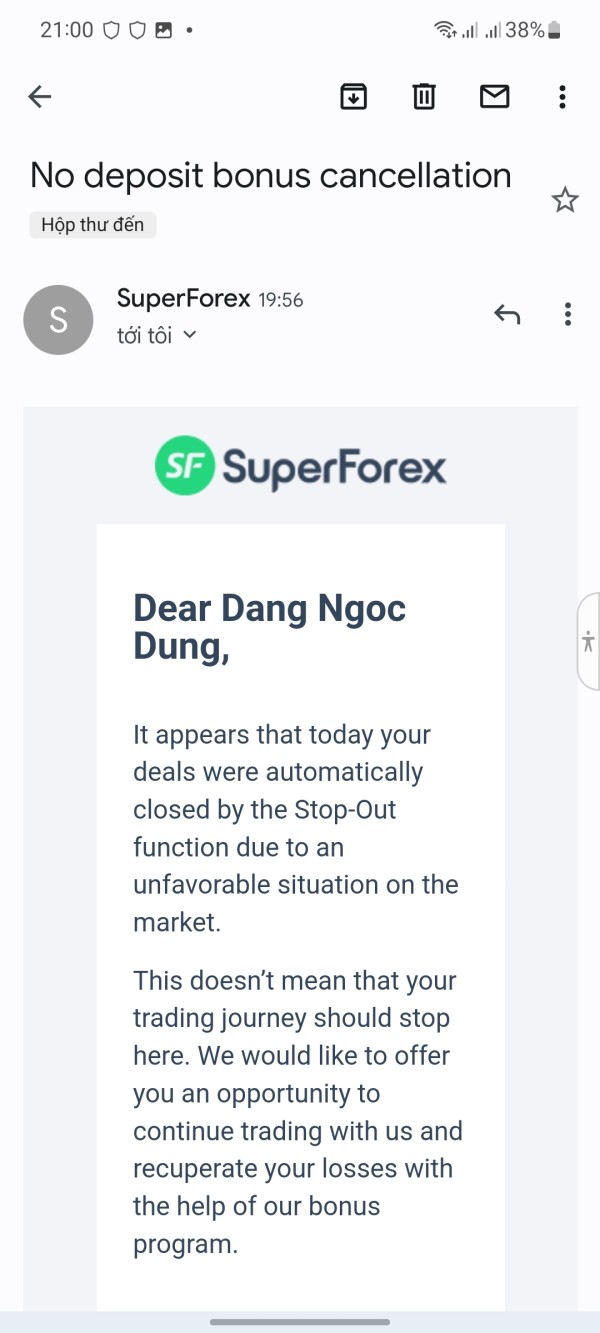
Task: Mark email as unread via envelope icon
Action: [x=494, y=96]
